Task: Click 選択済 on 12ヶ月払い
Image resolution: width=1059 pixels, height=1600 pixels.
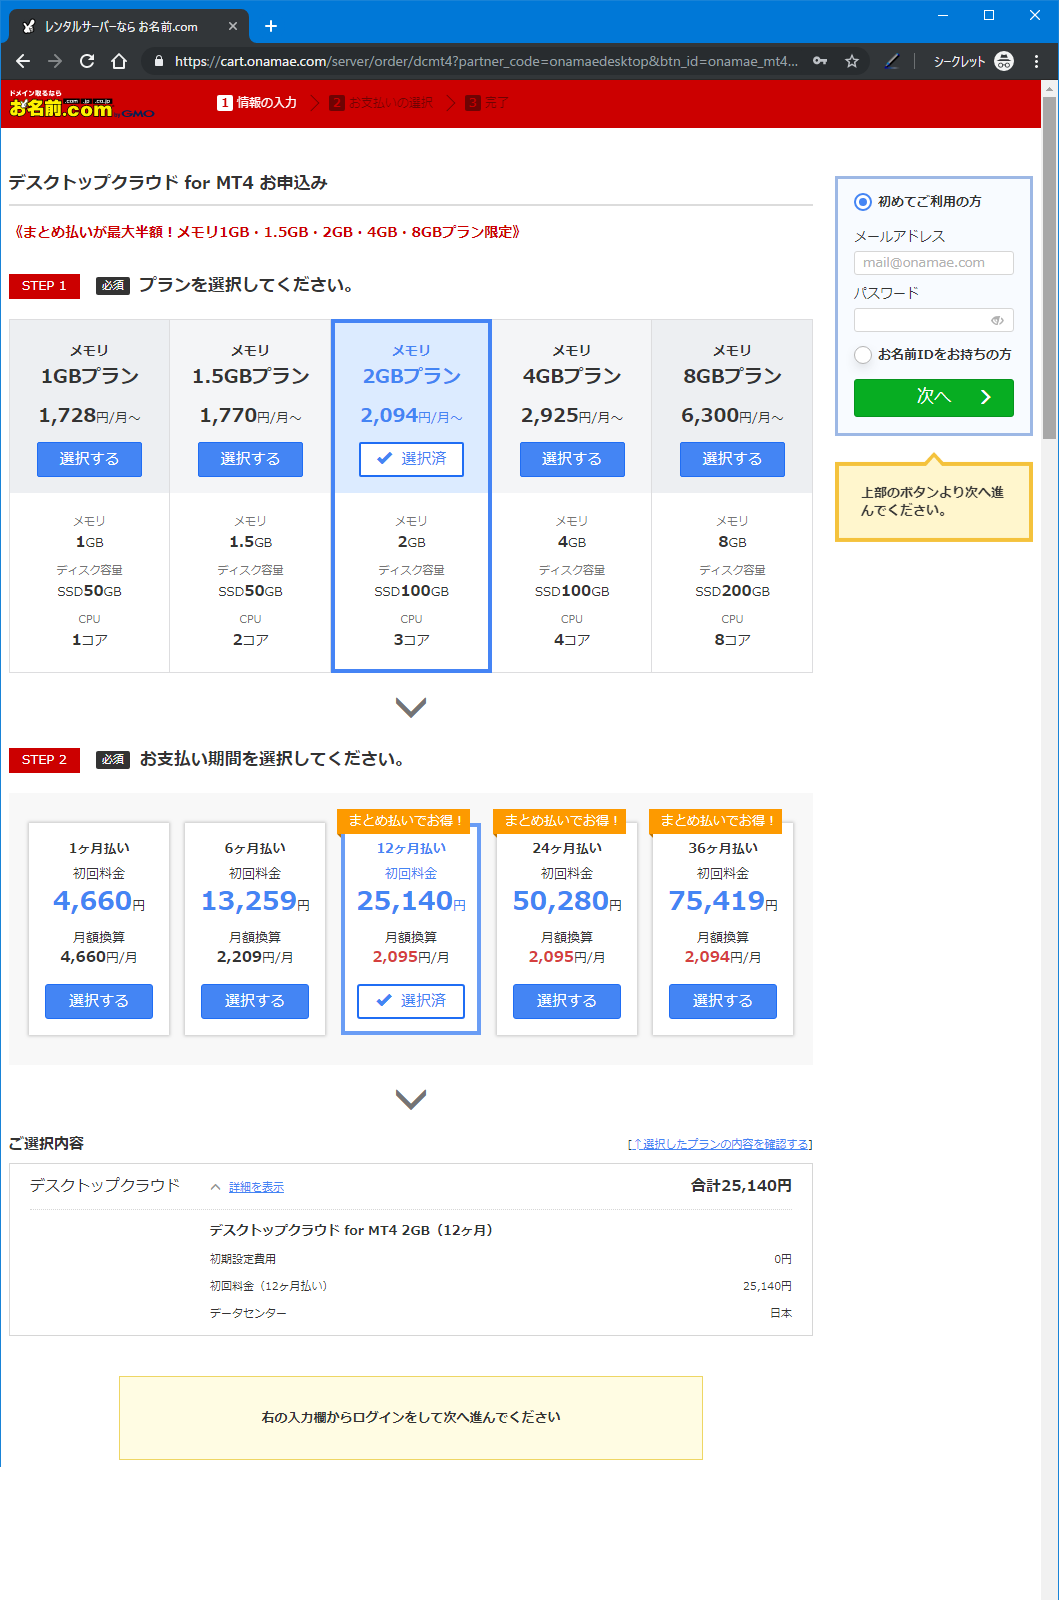Action: tap(411, 1001)
